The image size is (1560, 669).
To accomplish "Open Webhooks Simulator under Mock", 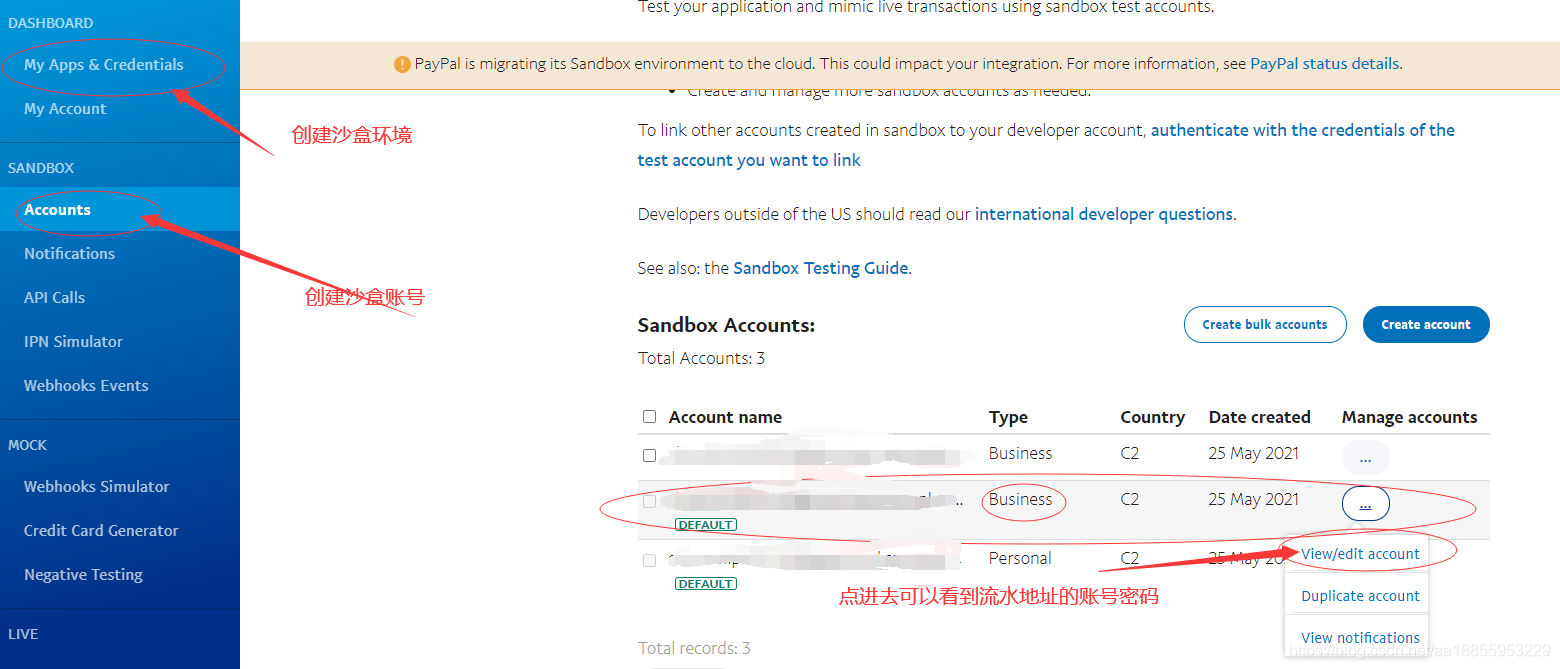I will (x=96, y=487).
